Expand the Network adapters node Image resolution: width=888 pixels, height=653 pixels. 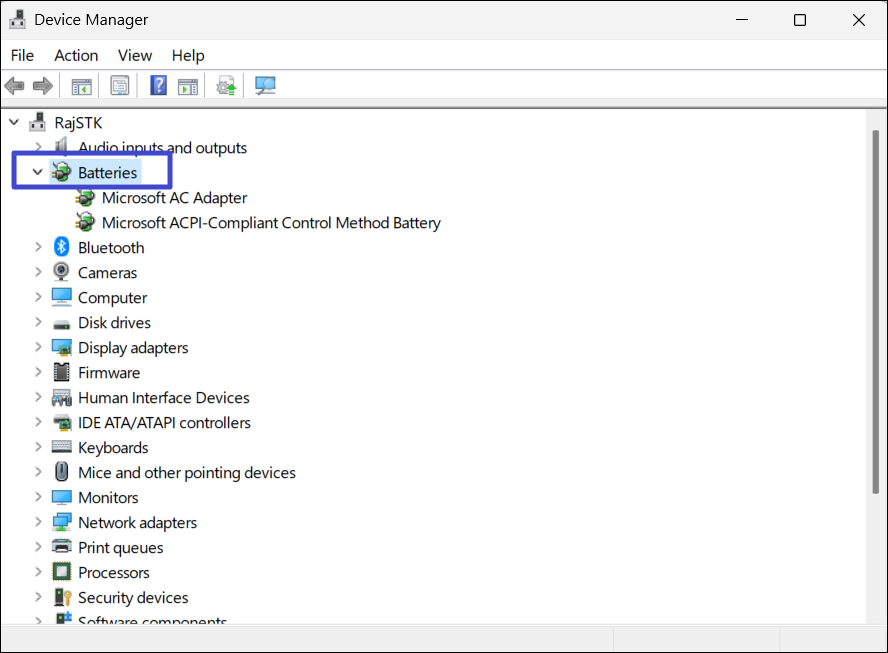(x=38, y=522)
